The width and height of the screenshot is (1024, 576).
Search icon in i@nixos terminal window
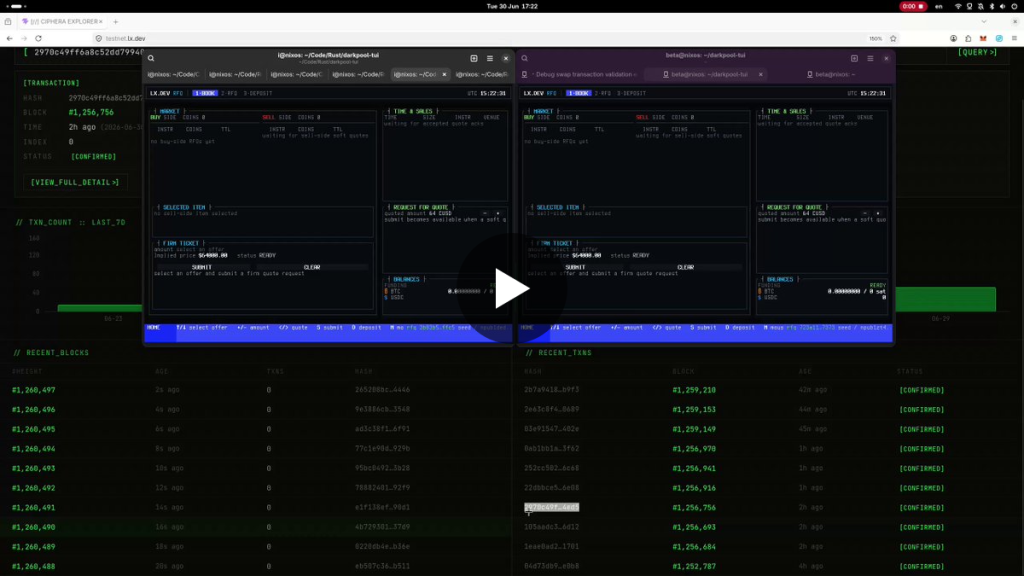[x=151, y=58]
